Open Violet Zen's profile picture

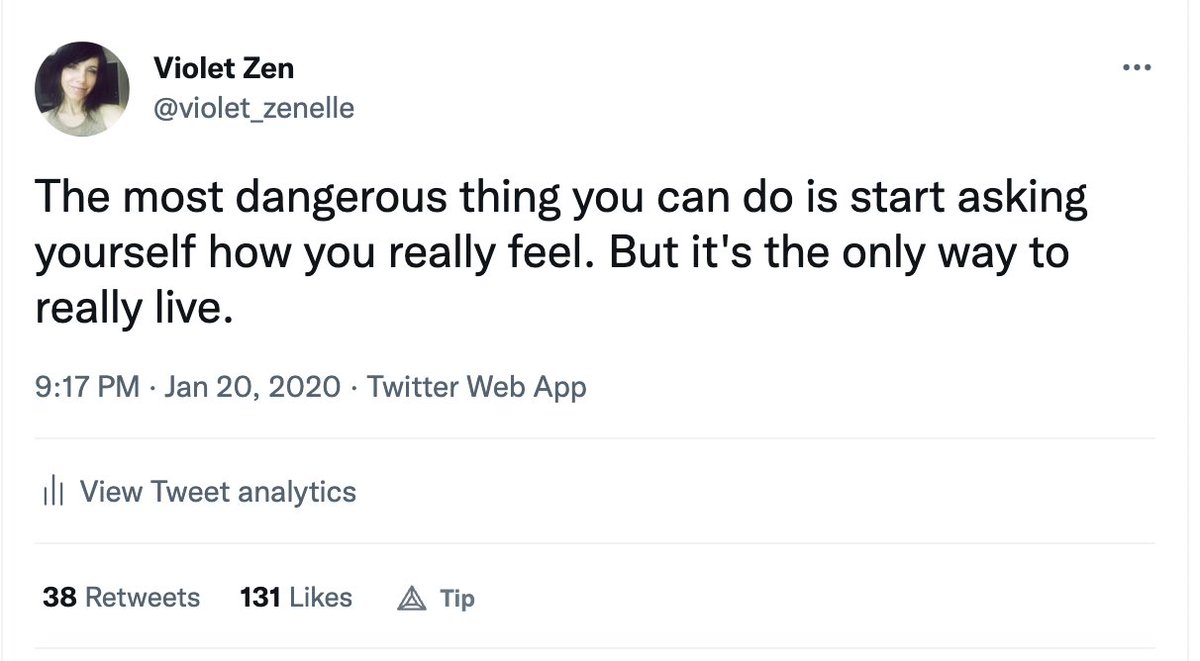coord(82,90)
